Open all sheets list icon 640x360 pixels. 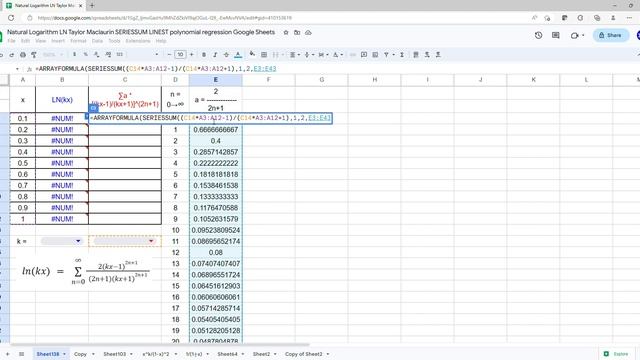click(x=21, y=354)
